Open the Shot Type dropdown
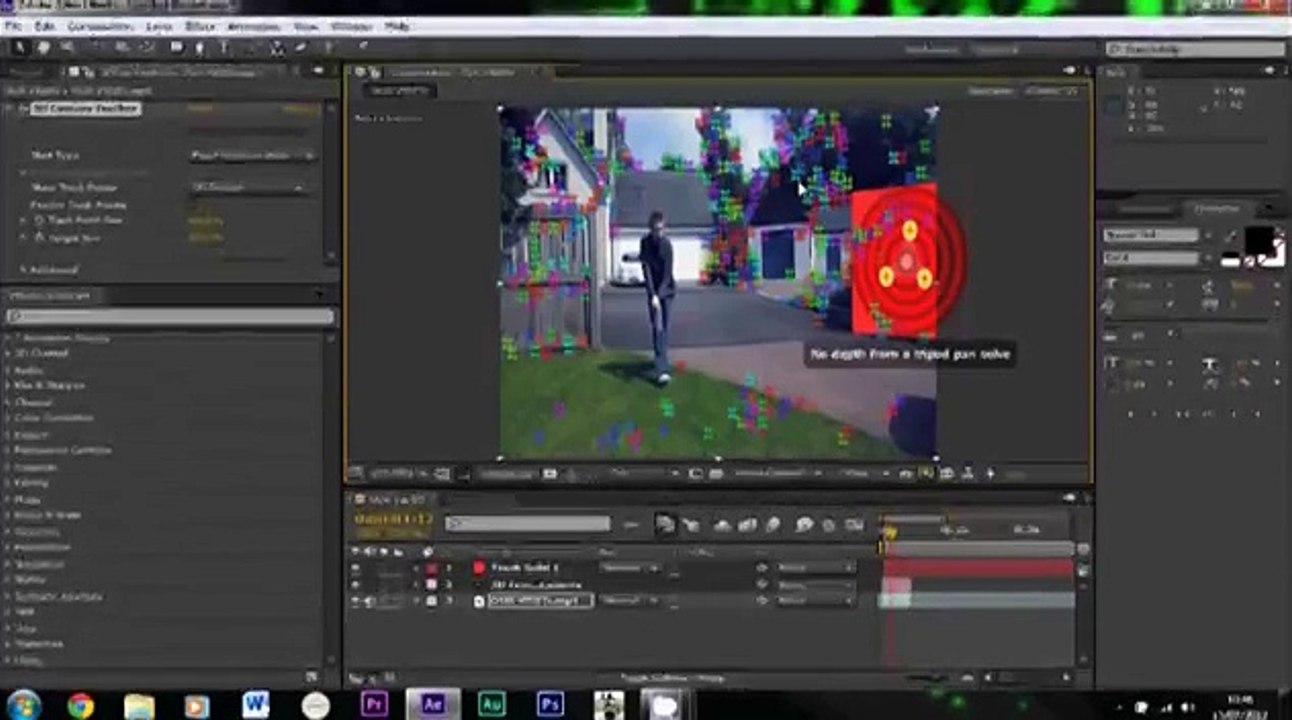 (253, 155)
